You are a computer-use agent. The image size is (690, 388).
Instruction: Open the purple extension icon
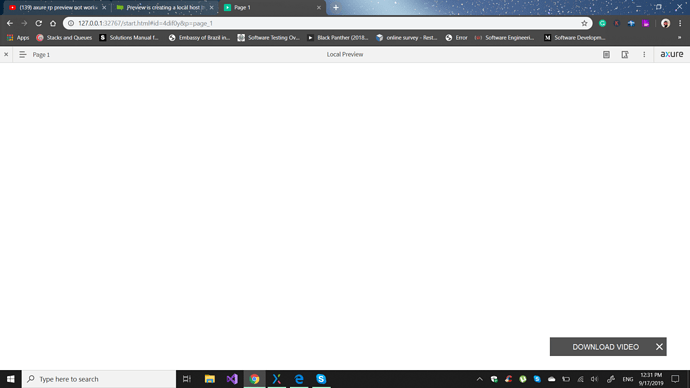point(646,23)
